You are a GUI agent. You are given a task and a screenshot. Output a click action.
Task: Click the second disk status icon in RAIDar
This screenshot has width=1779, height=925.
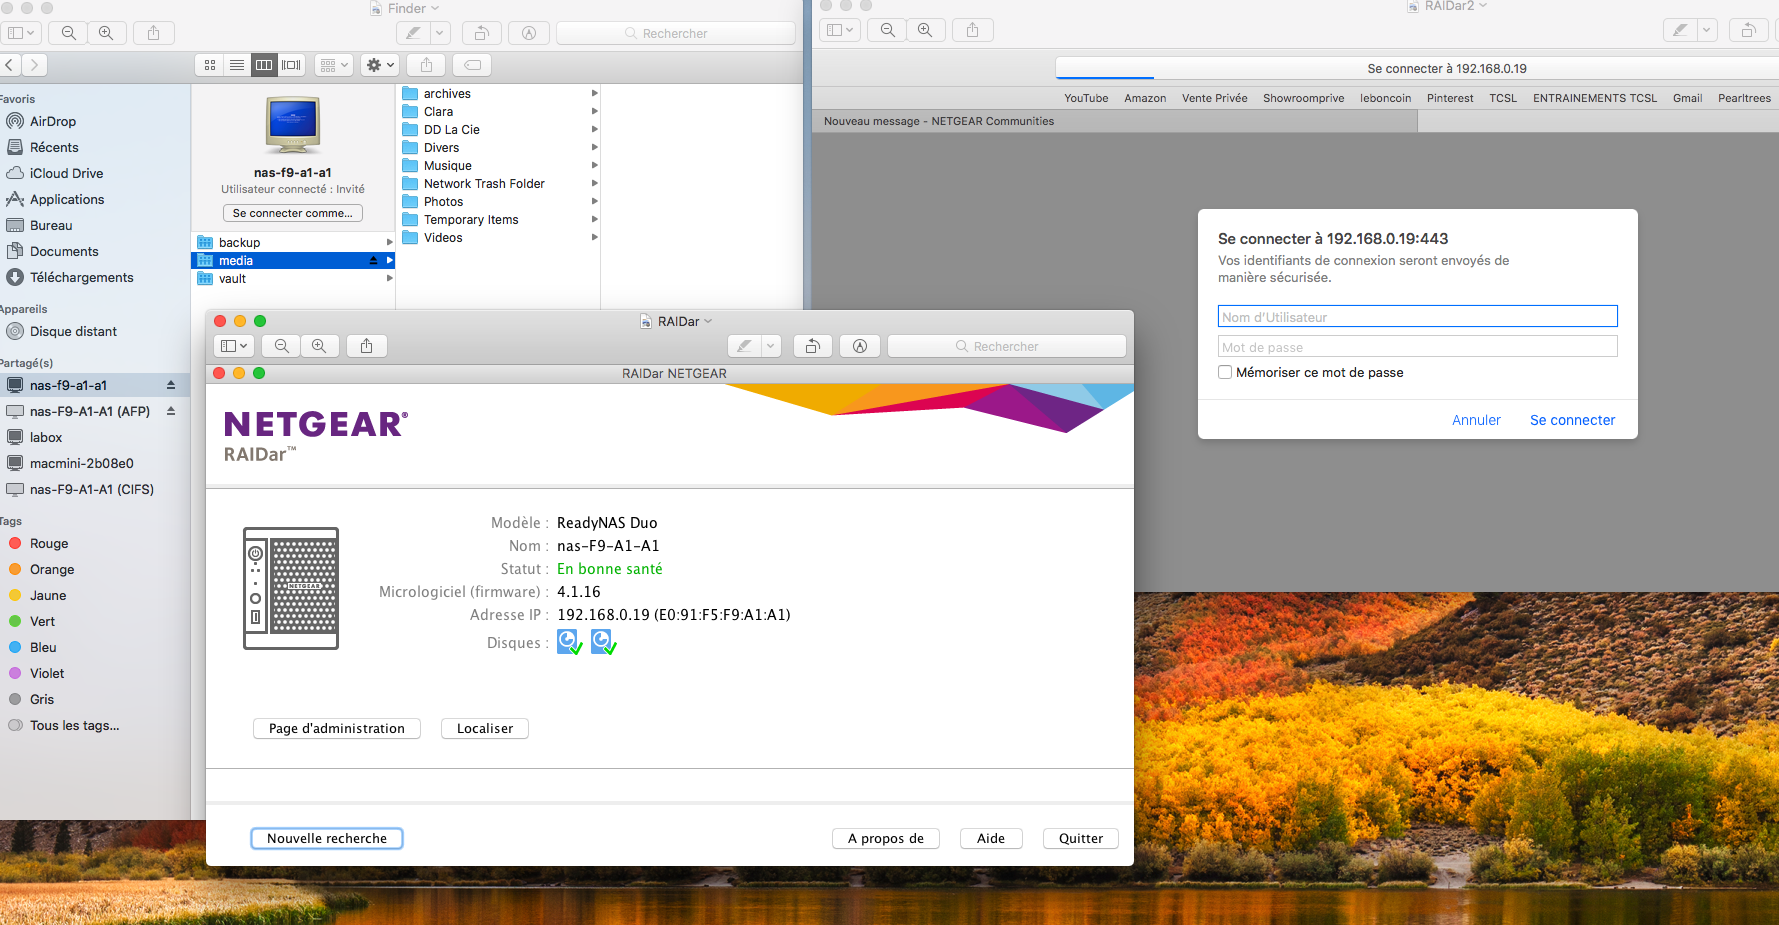[x=603, y=642]
